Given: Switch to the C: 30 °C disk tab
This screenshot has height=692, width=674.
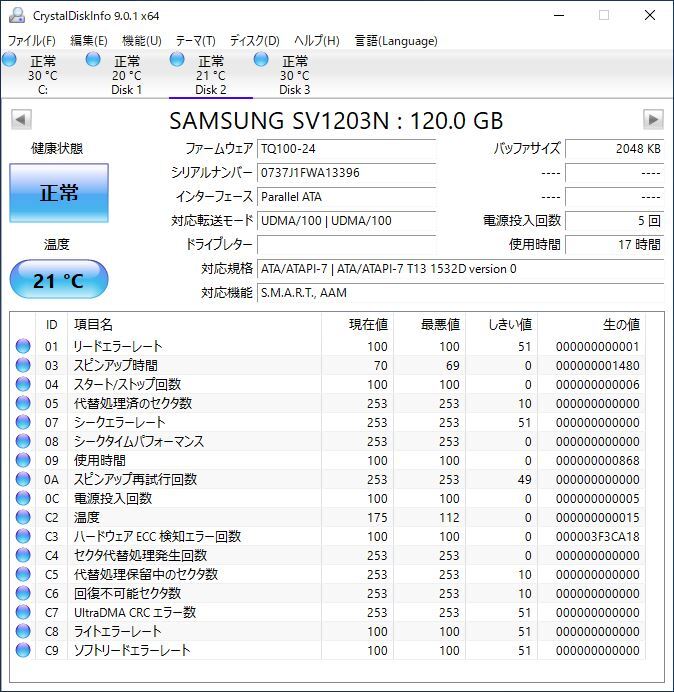Looking at the screenshot, I should coord(43,74).
